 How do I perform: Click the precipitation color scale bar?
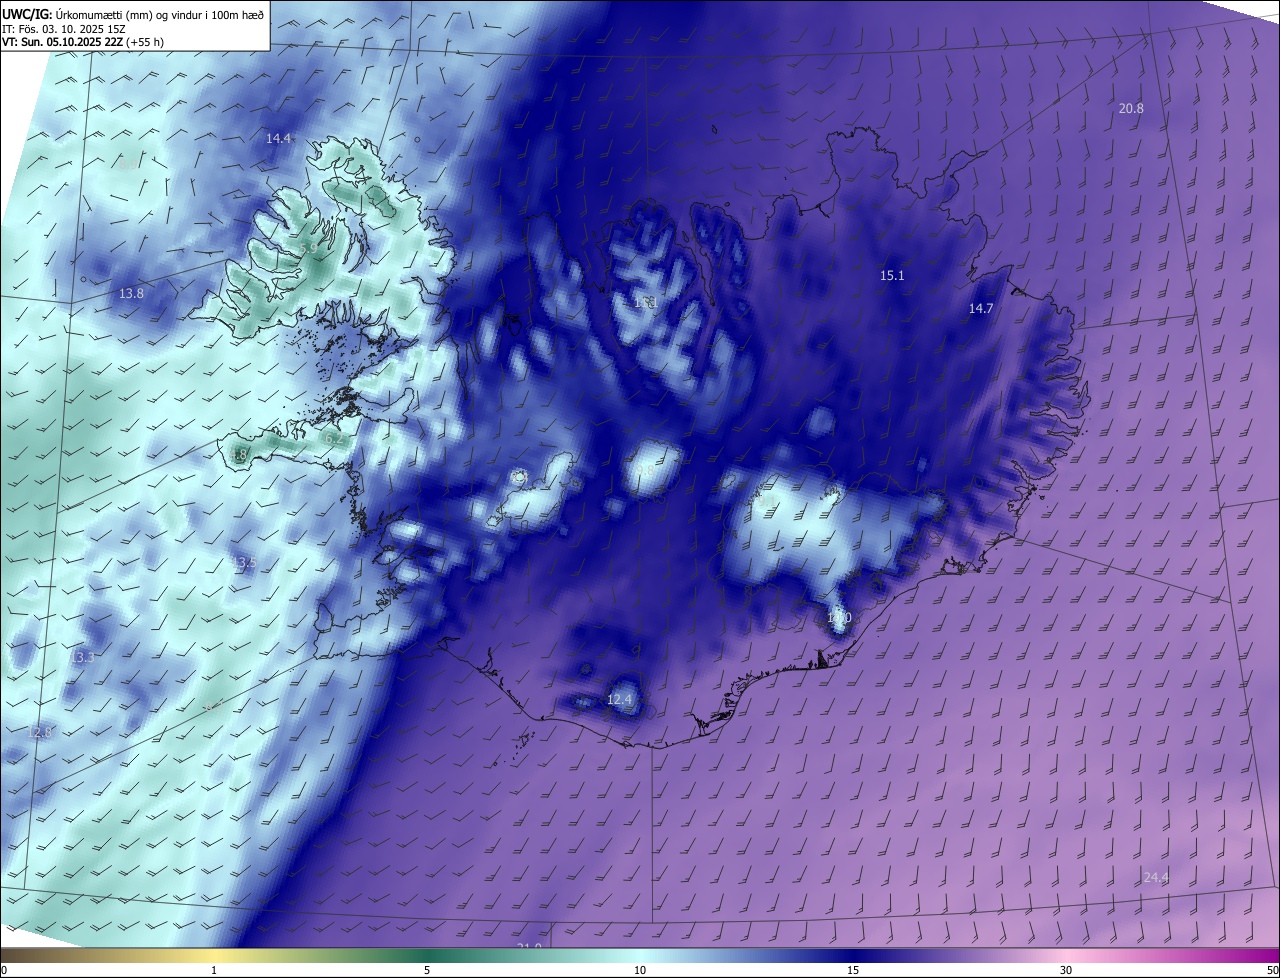click(640, 956)
